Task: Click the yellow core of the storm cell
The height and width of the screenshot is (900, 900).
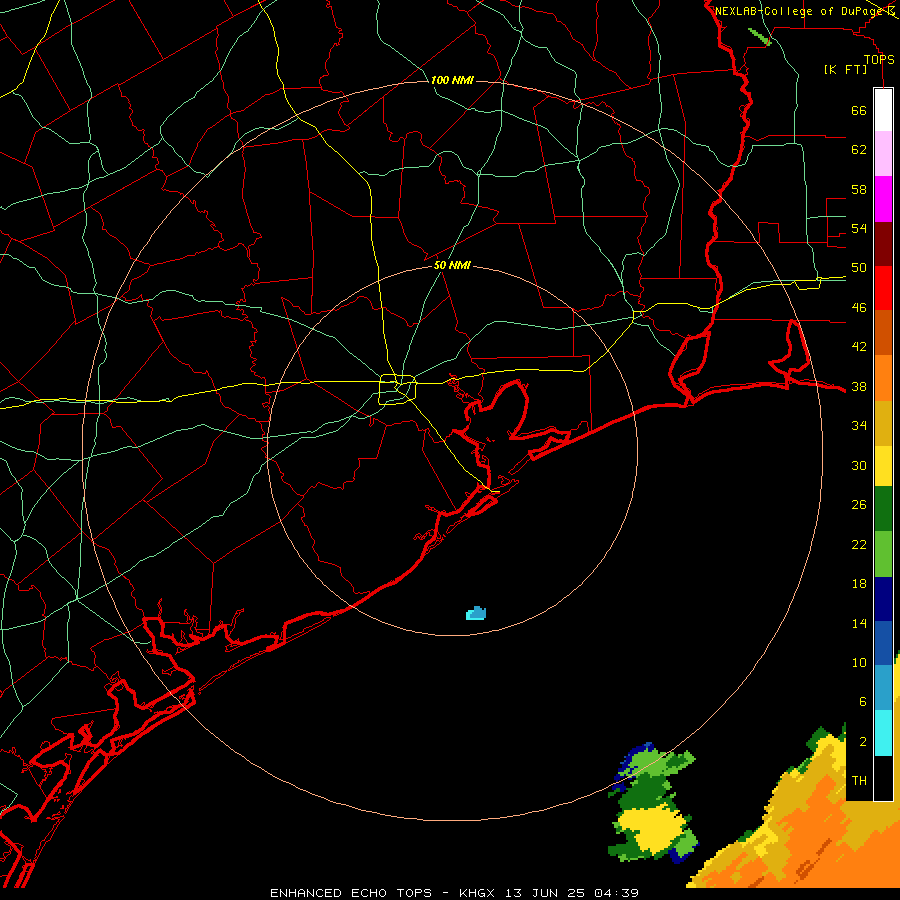Action: pyautogui.click(x=653, y=829)
